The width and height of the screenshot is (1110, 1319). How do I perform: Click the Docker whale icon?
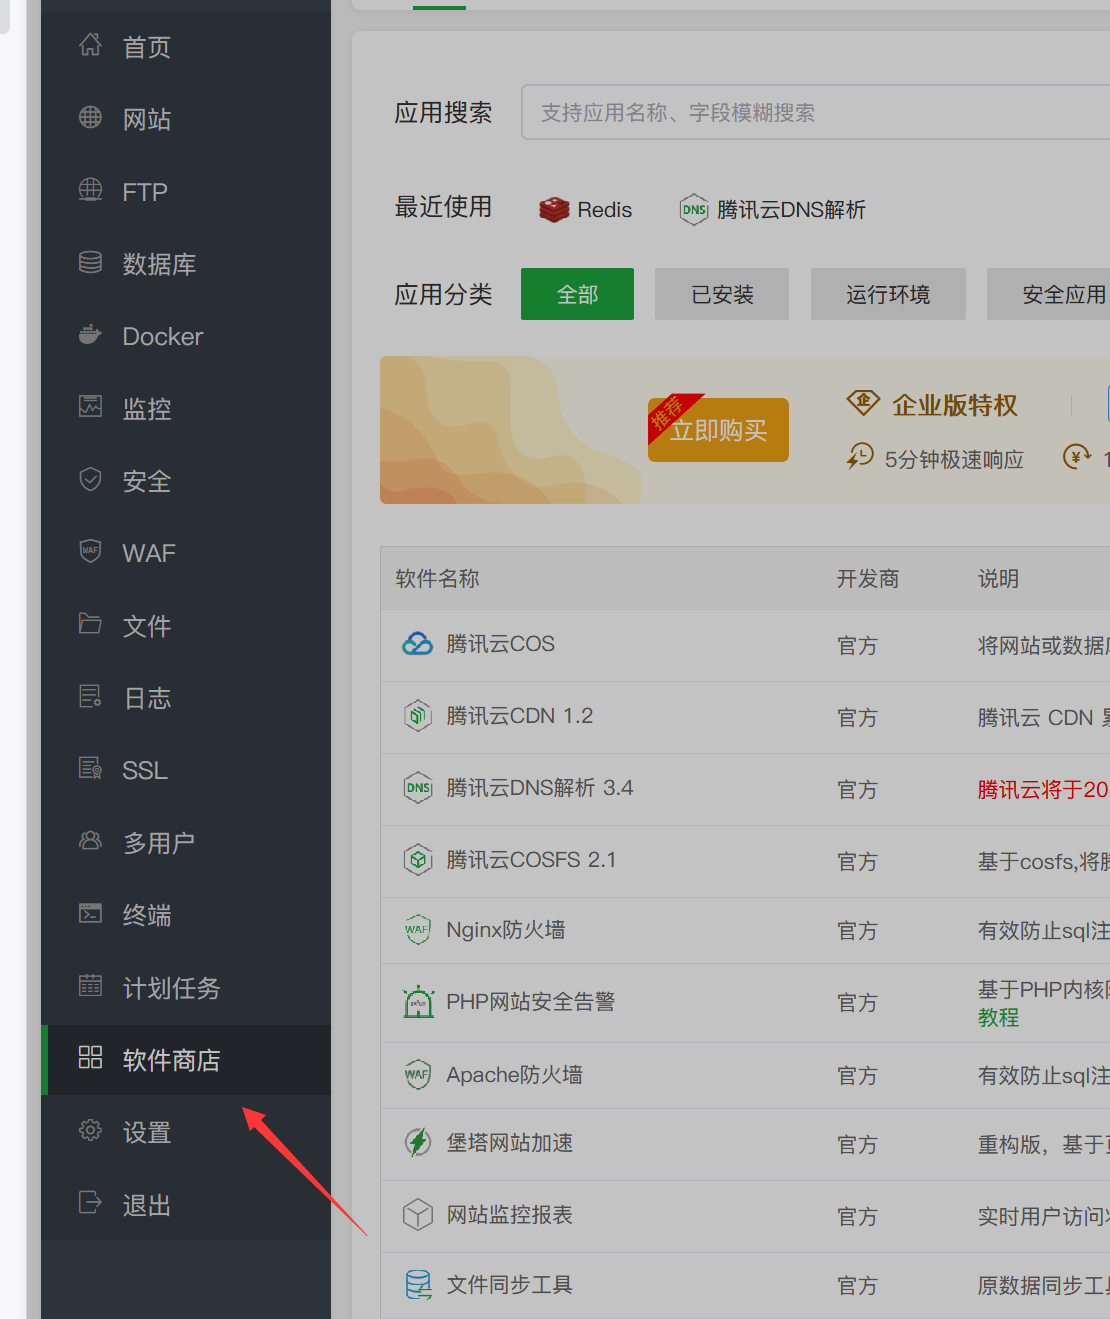click(x=90, y=335)
